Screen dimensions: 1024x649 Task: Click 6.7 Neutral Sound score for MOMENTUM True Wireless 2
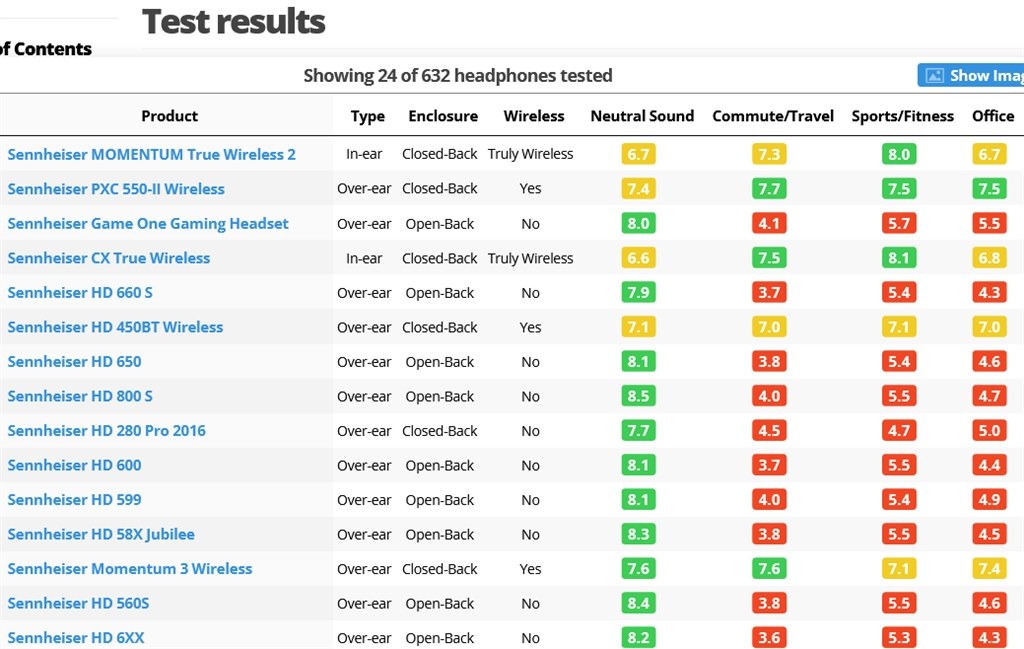[638, 154]
